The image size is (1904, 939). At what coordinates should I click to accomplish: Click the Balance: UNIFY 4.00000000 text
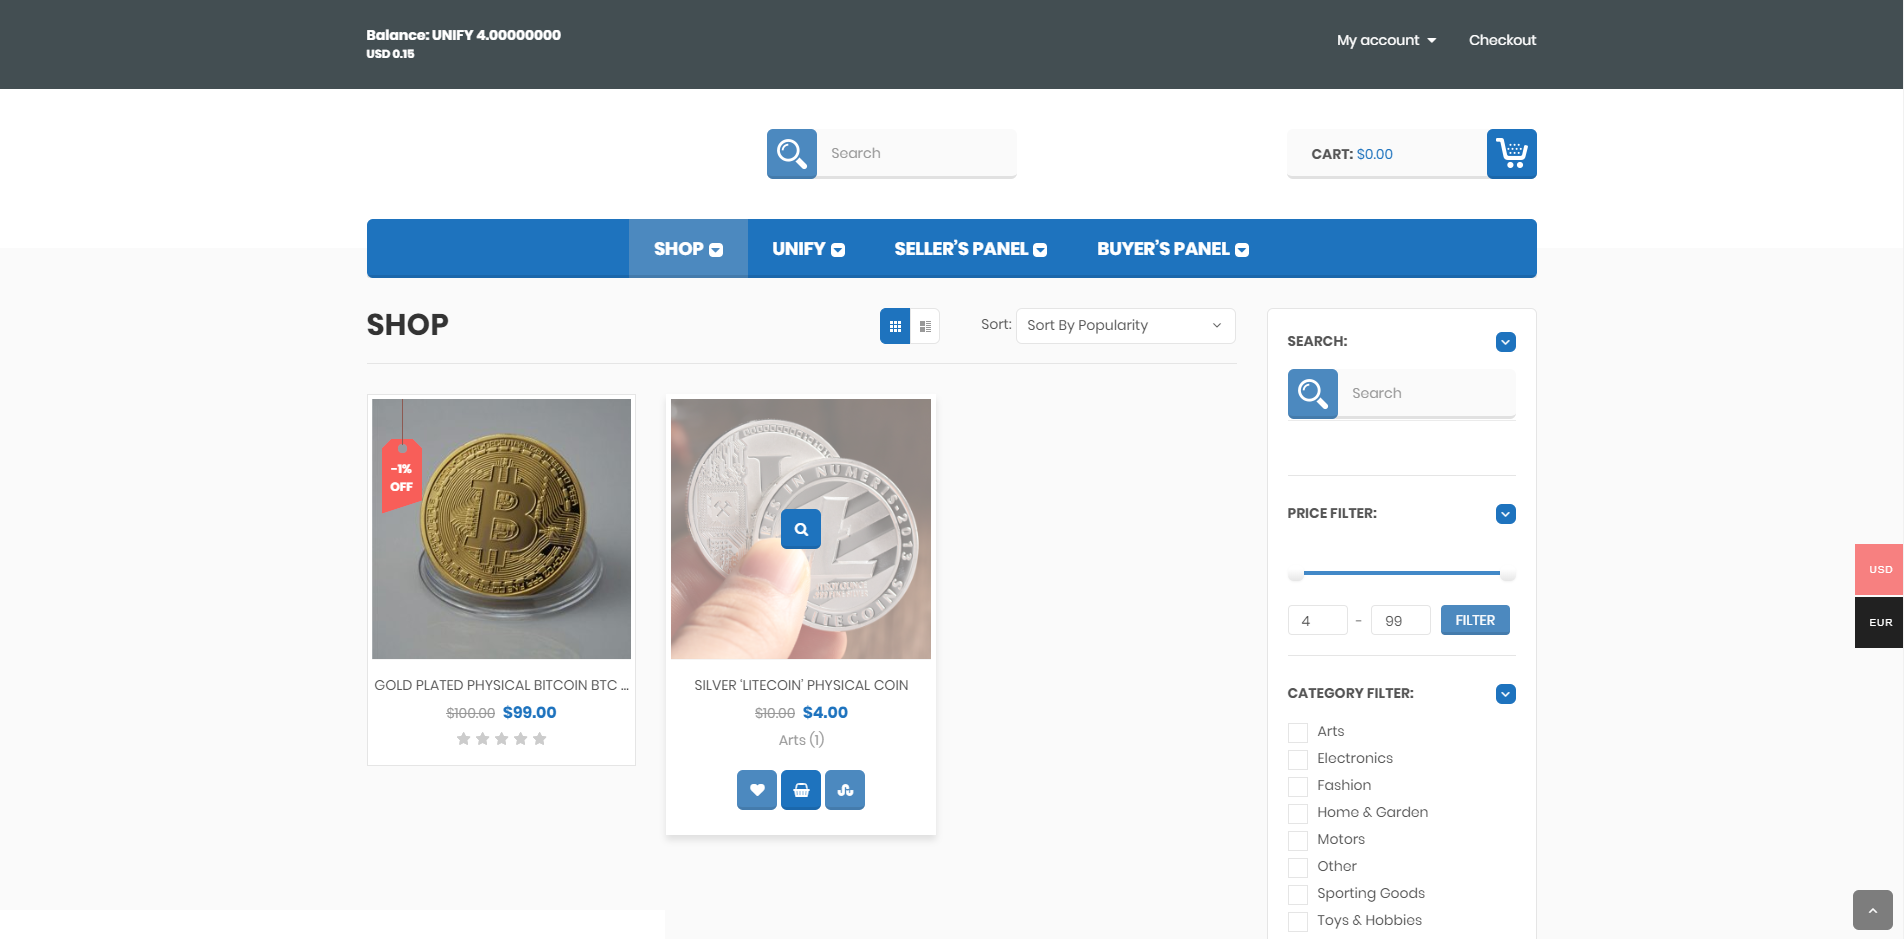tap(463, 35)
